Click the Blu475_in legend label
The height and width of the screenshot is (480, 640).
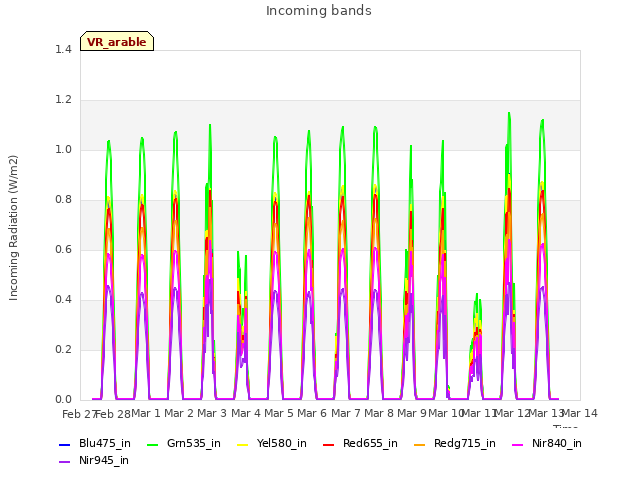pos(105,443)
